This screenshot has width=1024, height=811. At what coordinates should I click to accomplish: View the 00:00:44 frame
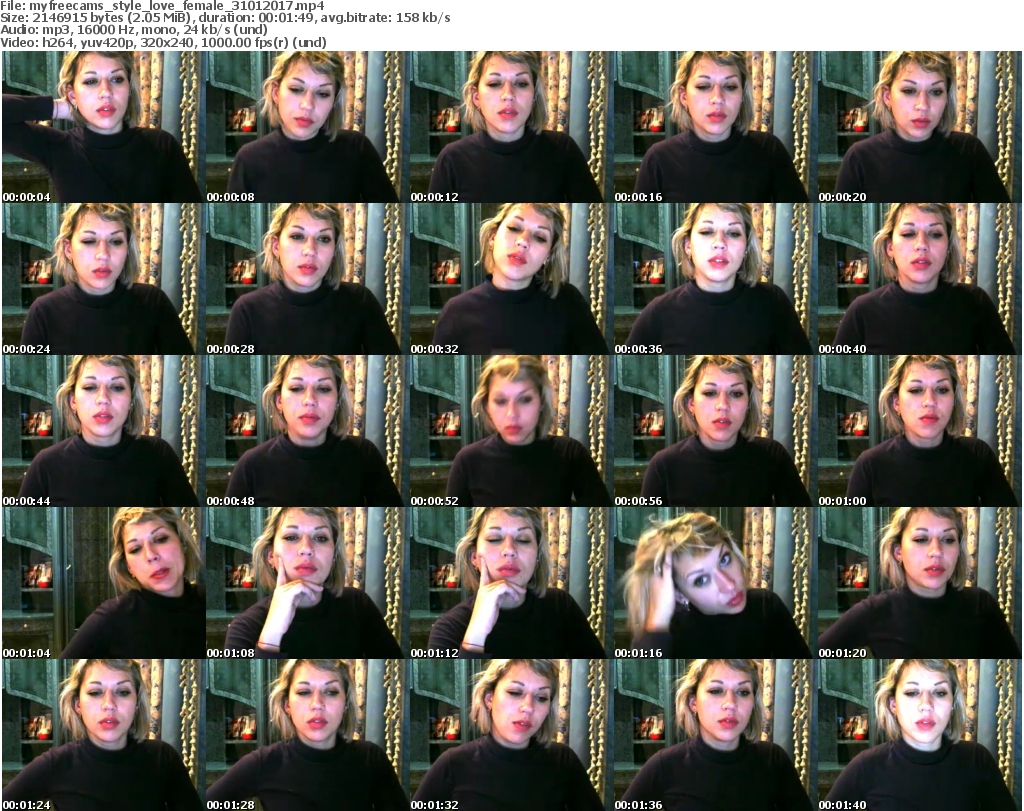[103, 431]
